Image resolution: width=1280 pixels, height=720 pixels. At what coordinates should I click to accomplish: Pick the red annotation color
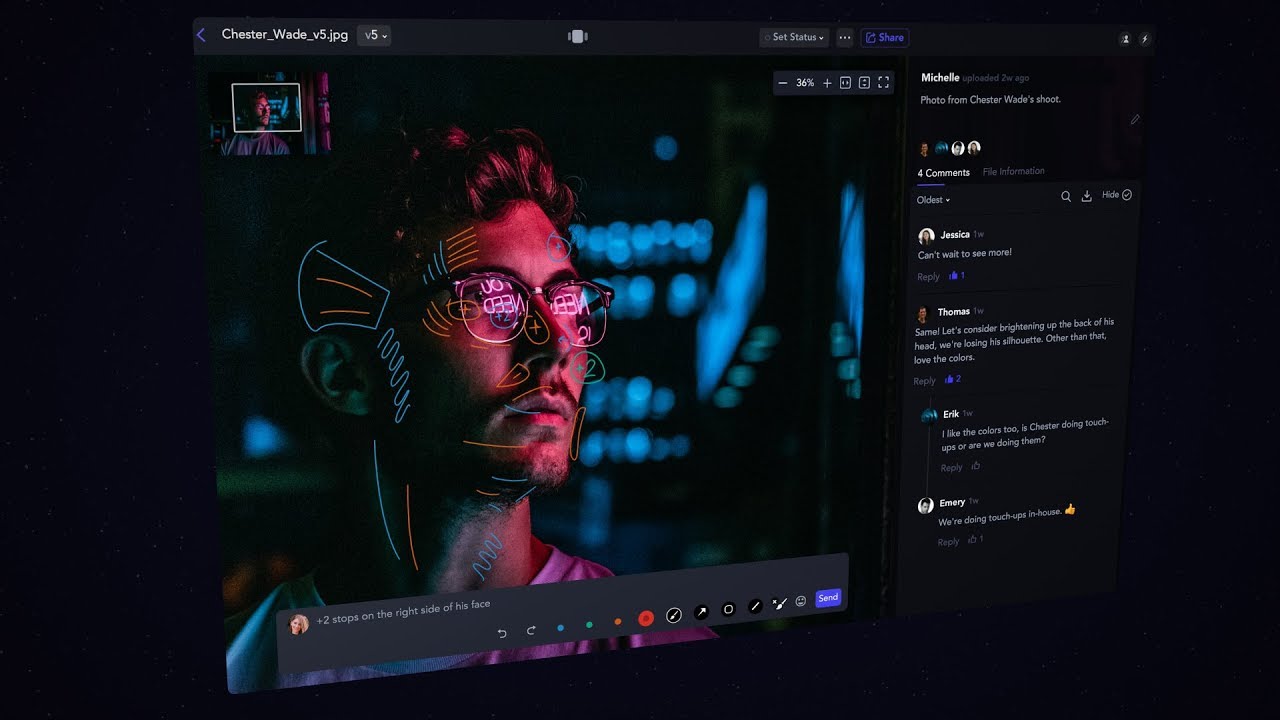pyautogui.click(x=646, y=619)
